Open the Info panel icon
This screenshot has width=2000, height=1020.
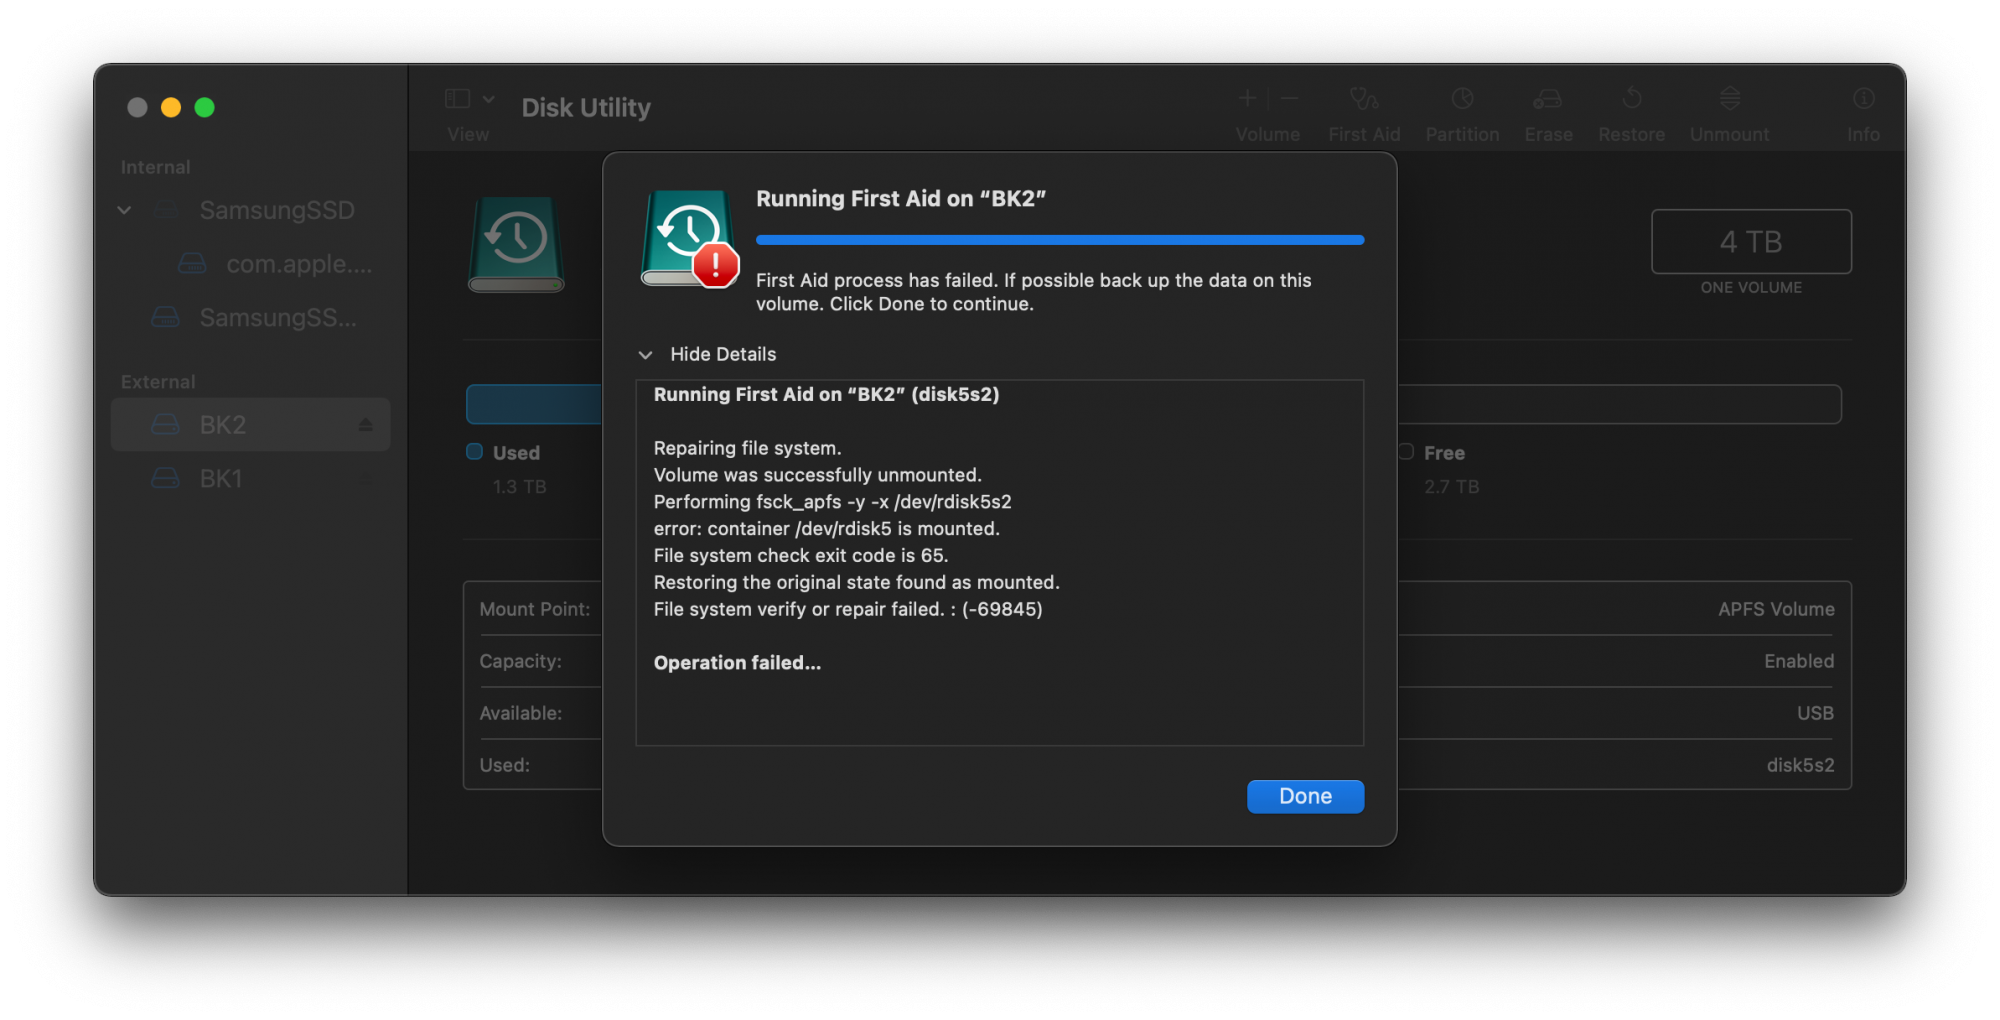tap(1863, 100)
